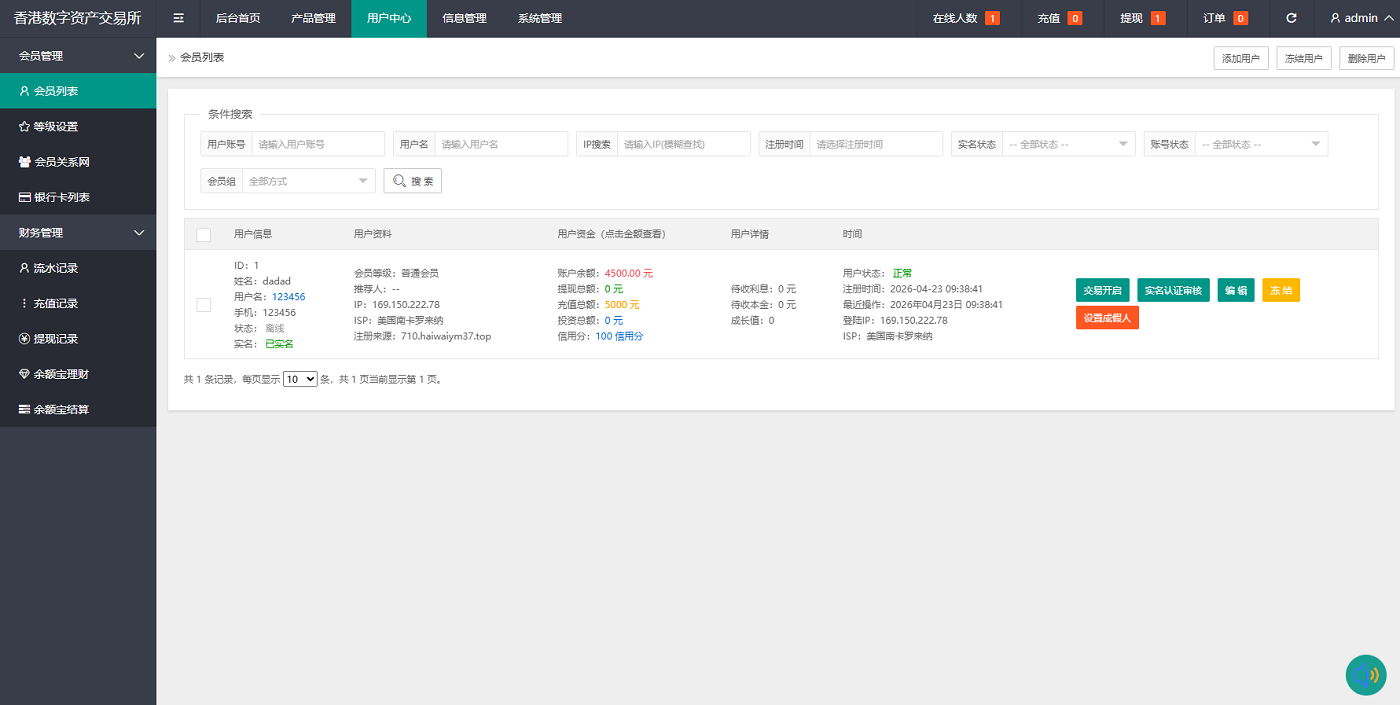Open the 实名状态 status dropdown
The image size is (1400, 705).
[x=1068, y=144]
